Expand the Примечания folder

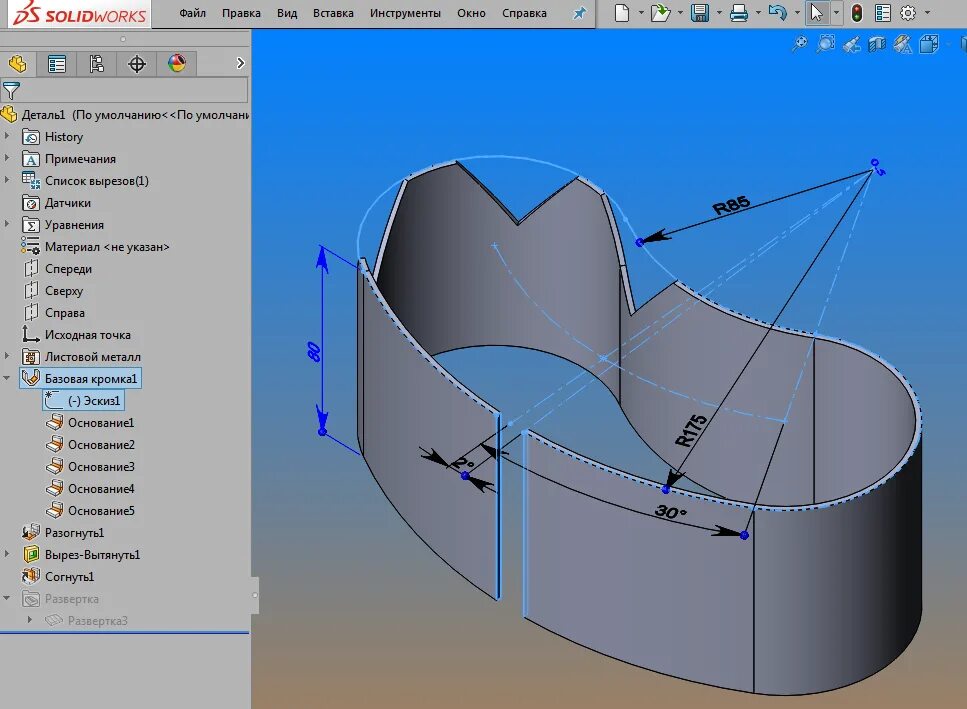7,158
